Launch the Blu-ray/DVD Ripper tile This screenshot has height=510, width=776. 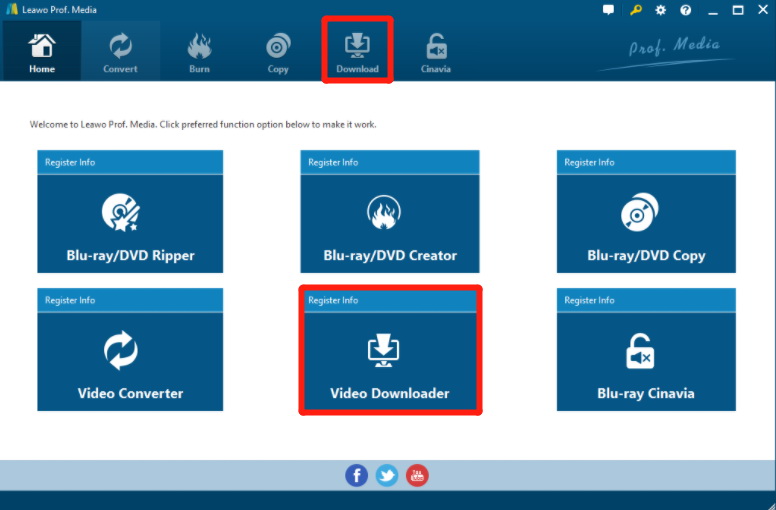point(130,222)
